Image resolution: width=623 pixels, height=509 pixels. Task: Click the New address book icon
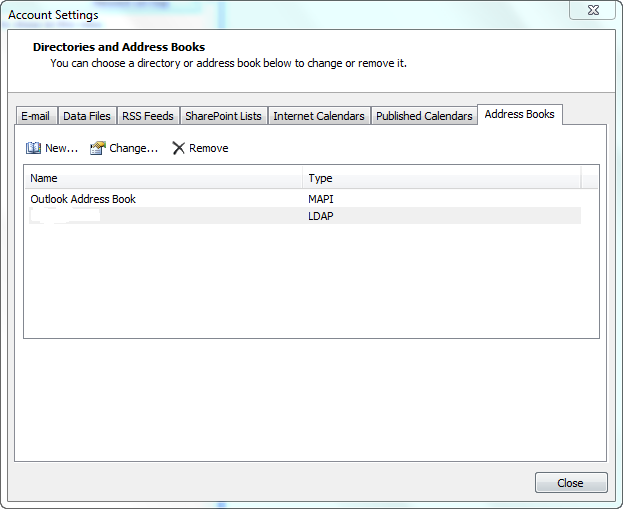coord(33,148)
